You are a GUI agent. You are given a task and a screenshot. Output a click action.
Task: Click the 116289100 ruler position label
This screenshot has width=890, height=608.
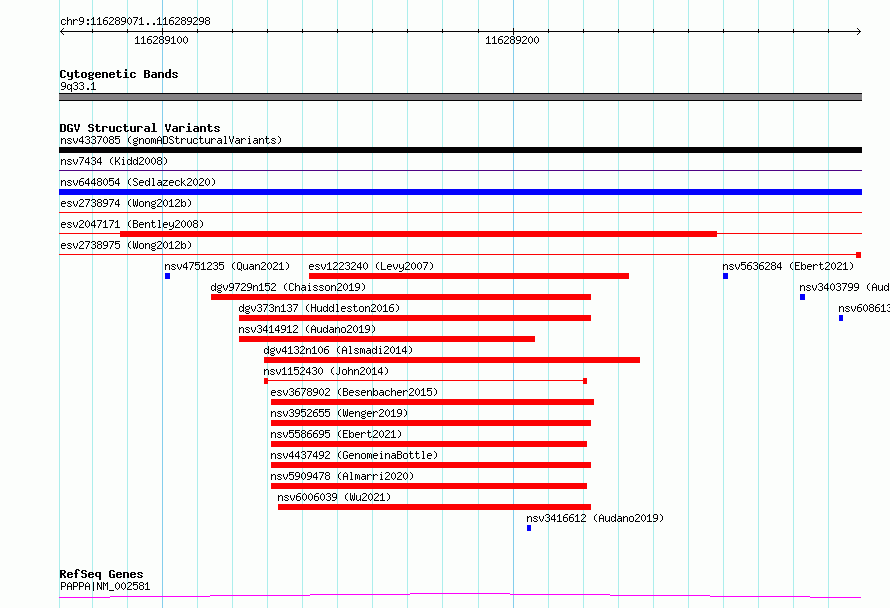[161, 40]
